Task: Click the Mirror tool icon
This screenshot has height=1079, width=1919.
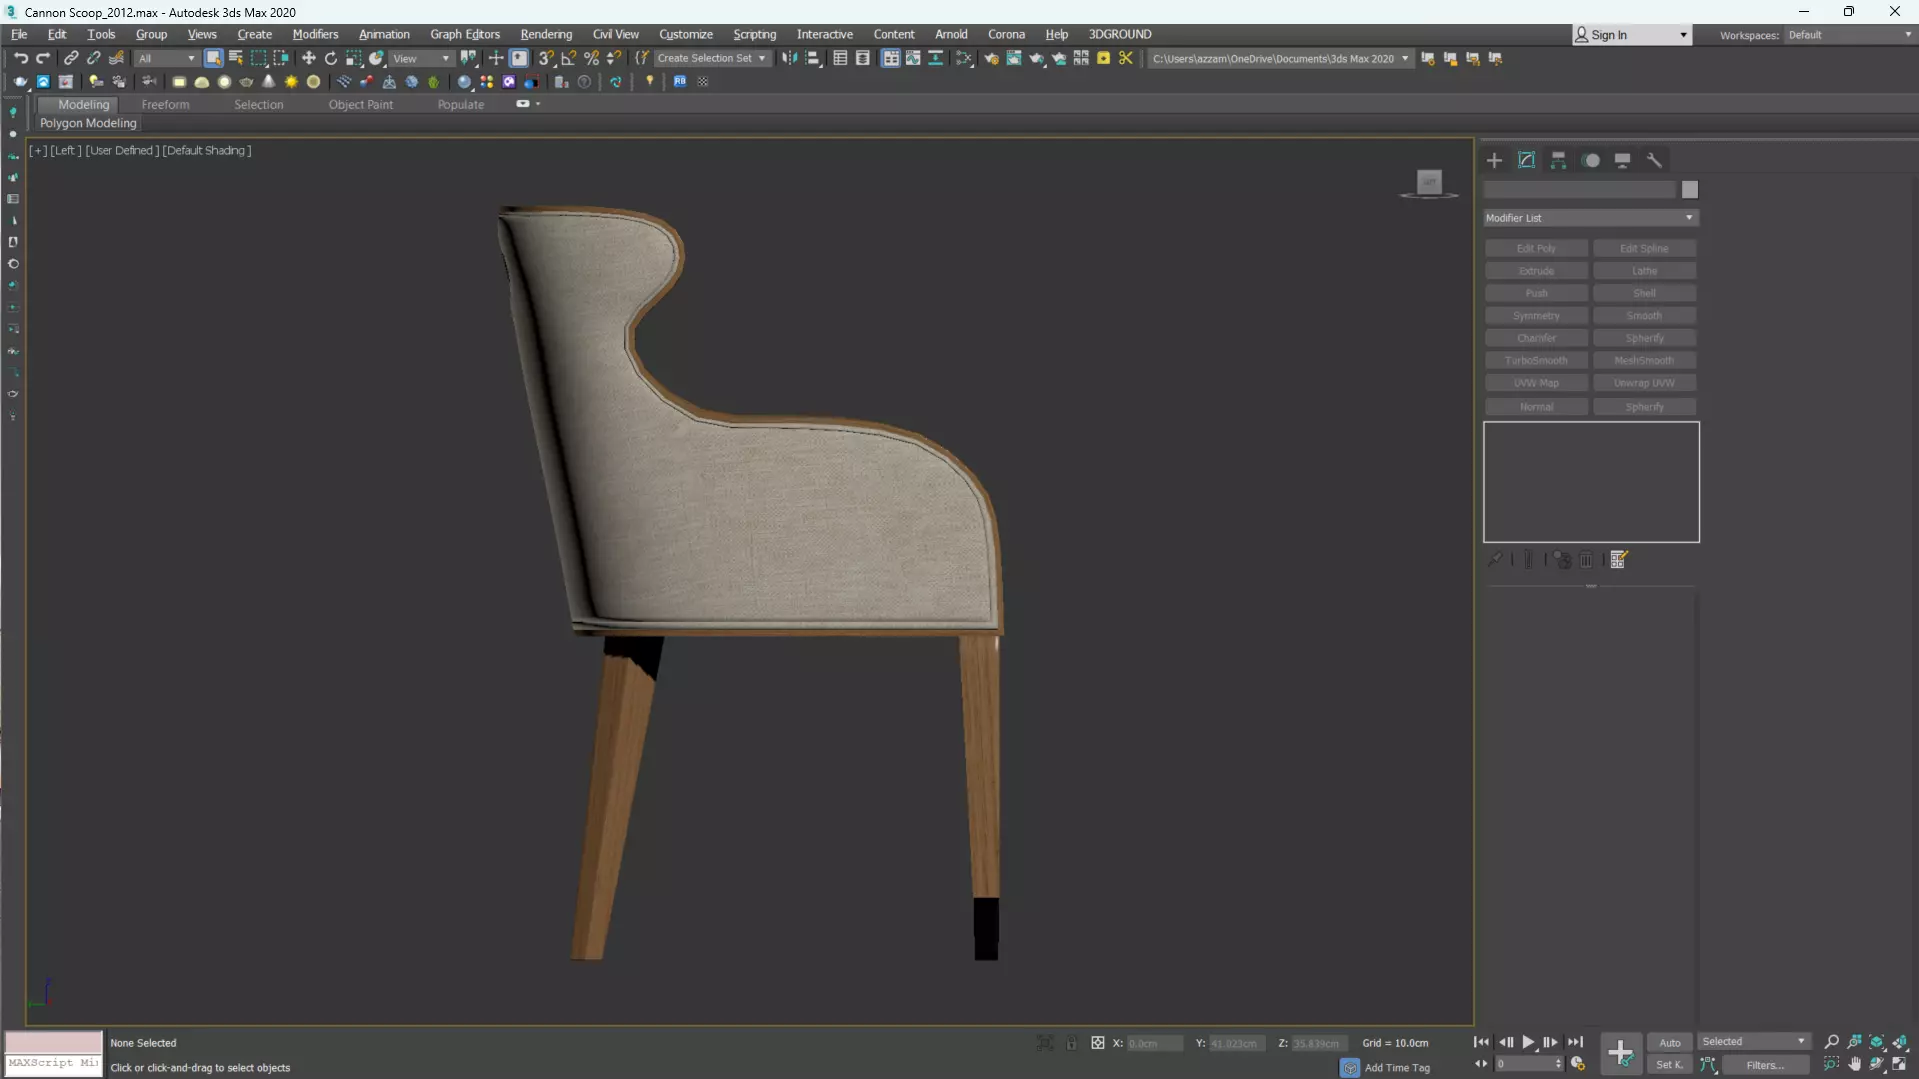Action: 790,58
